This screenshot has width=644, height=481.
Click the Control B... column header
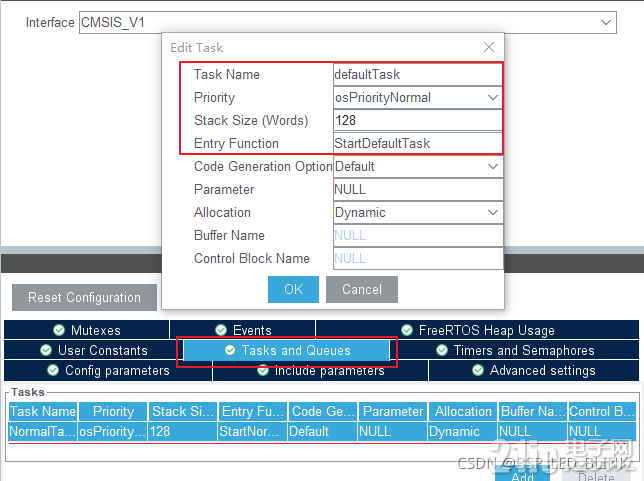pos(603,411)
